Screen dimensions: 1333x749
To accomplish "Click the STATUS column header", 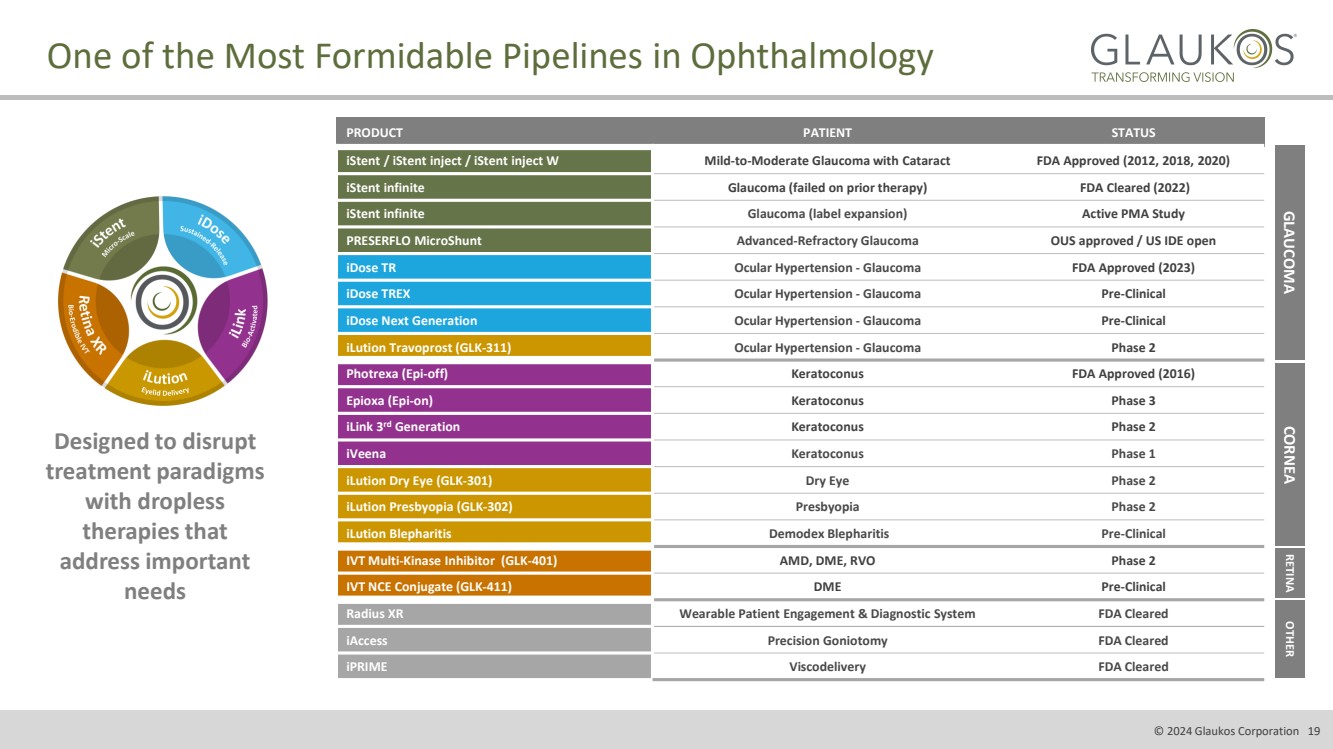I will click(1132, 132).
